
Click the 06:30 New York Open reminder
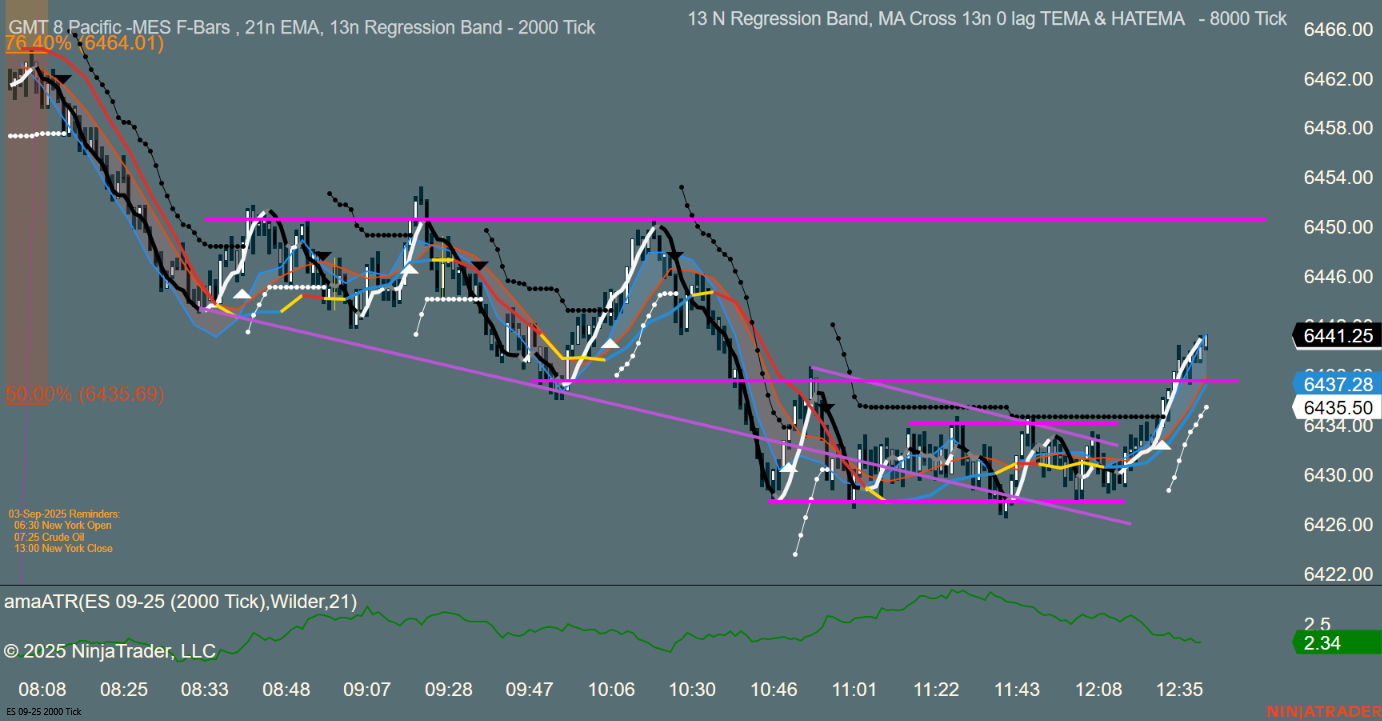63,525
